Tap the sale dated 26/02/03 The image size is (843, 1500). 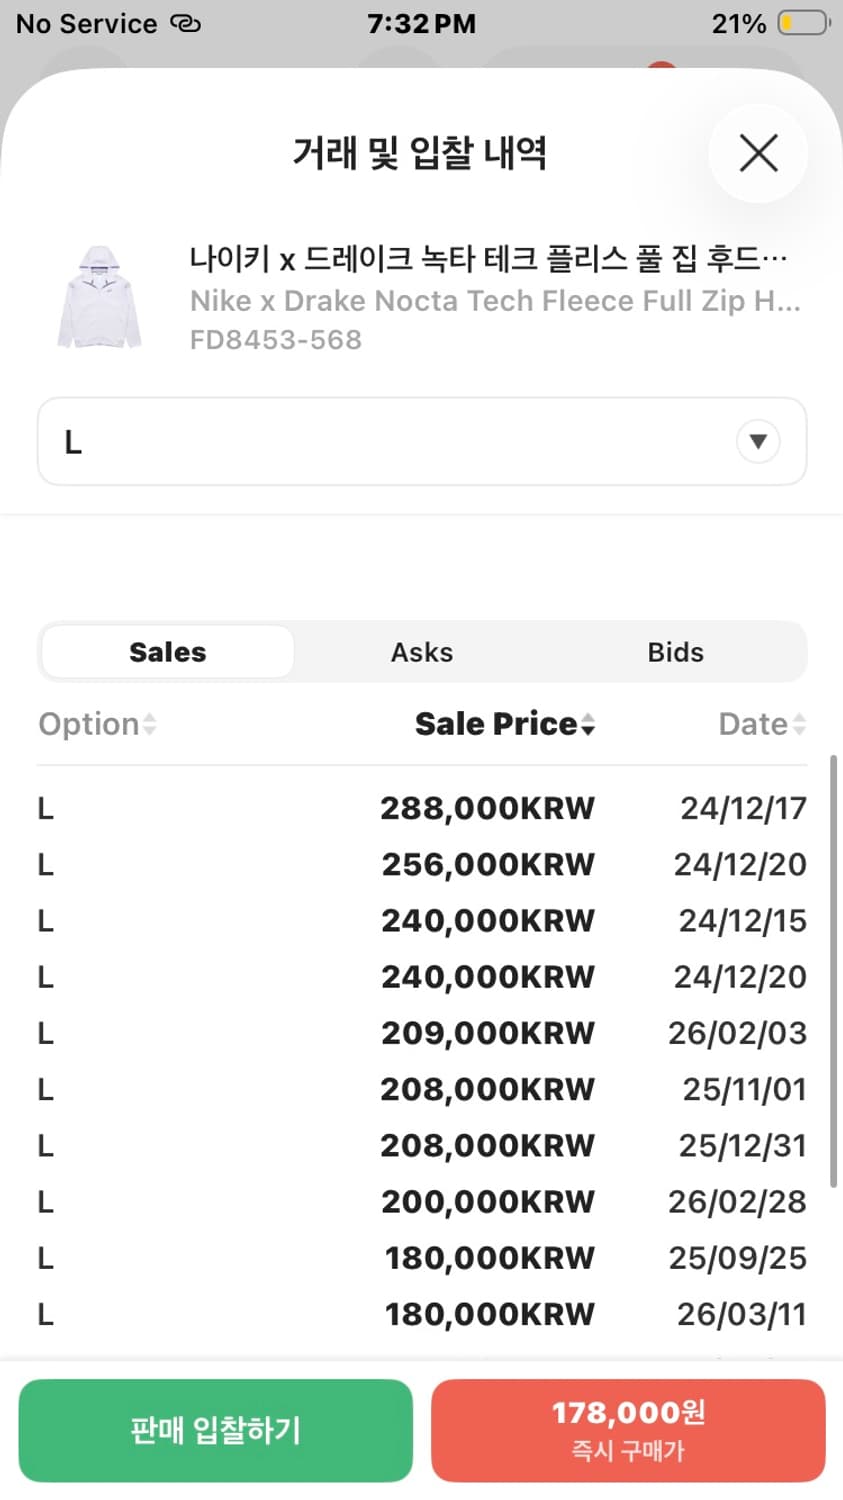tap(737, 1033)
